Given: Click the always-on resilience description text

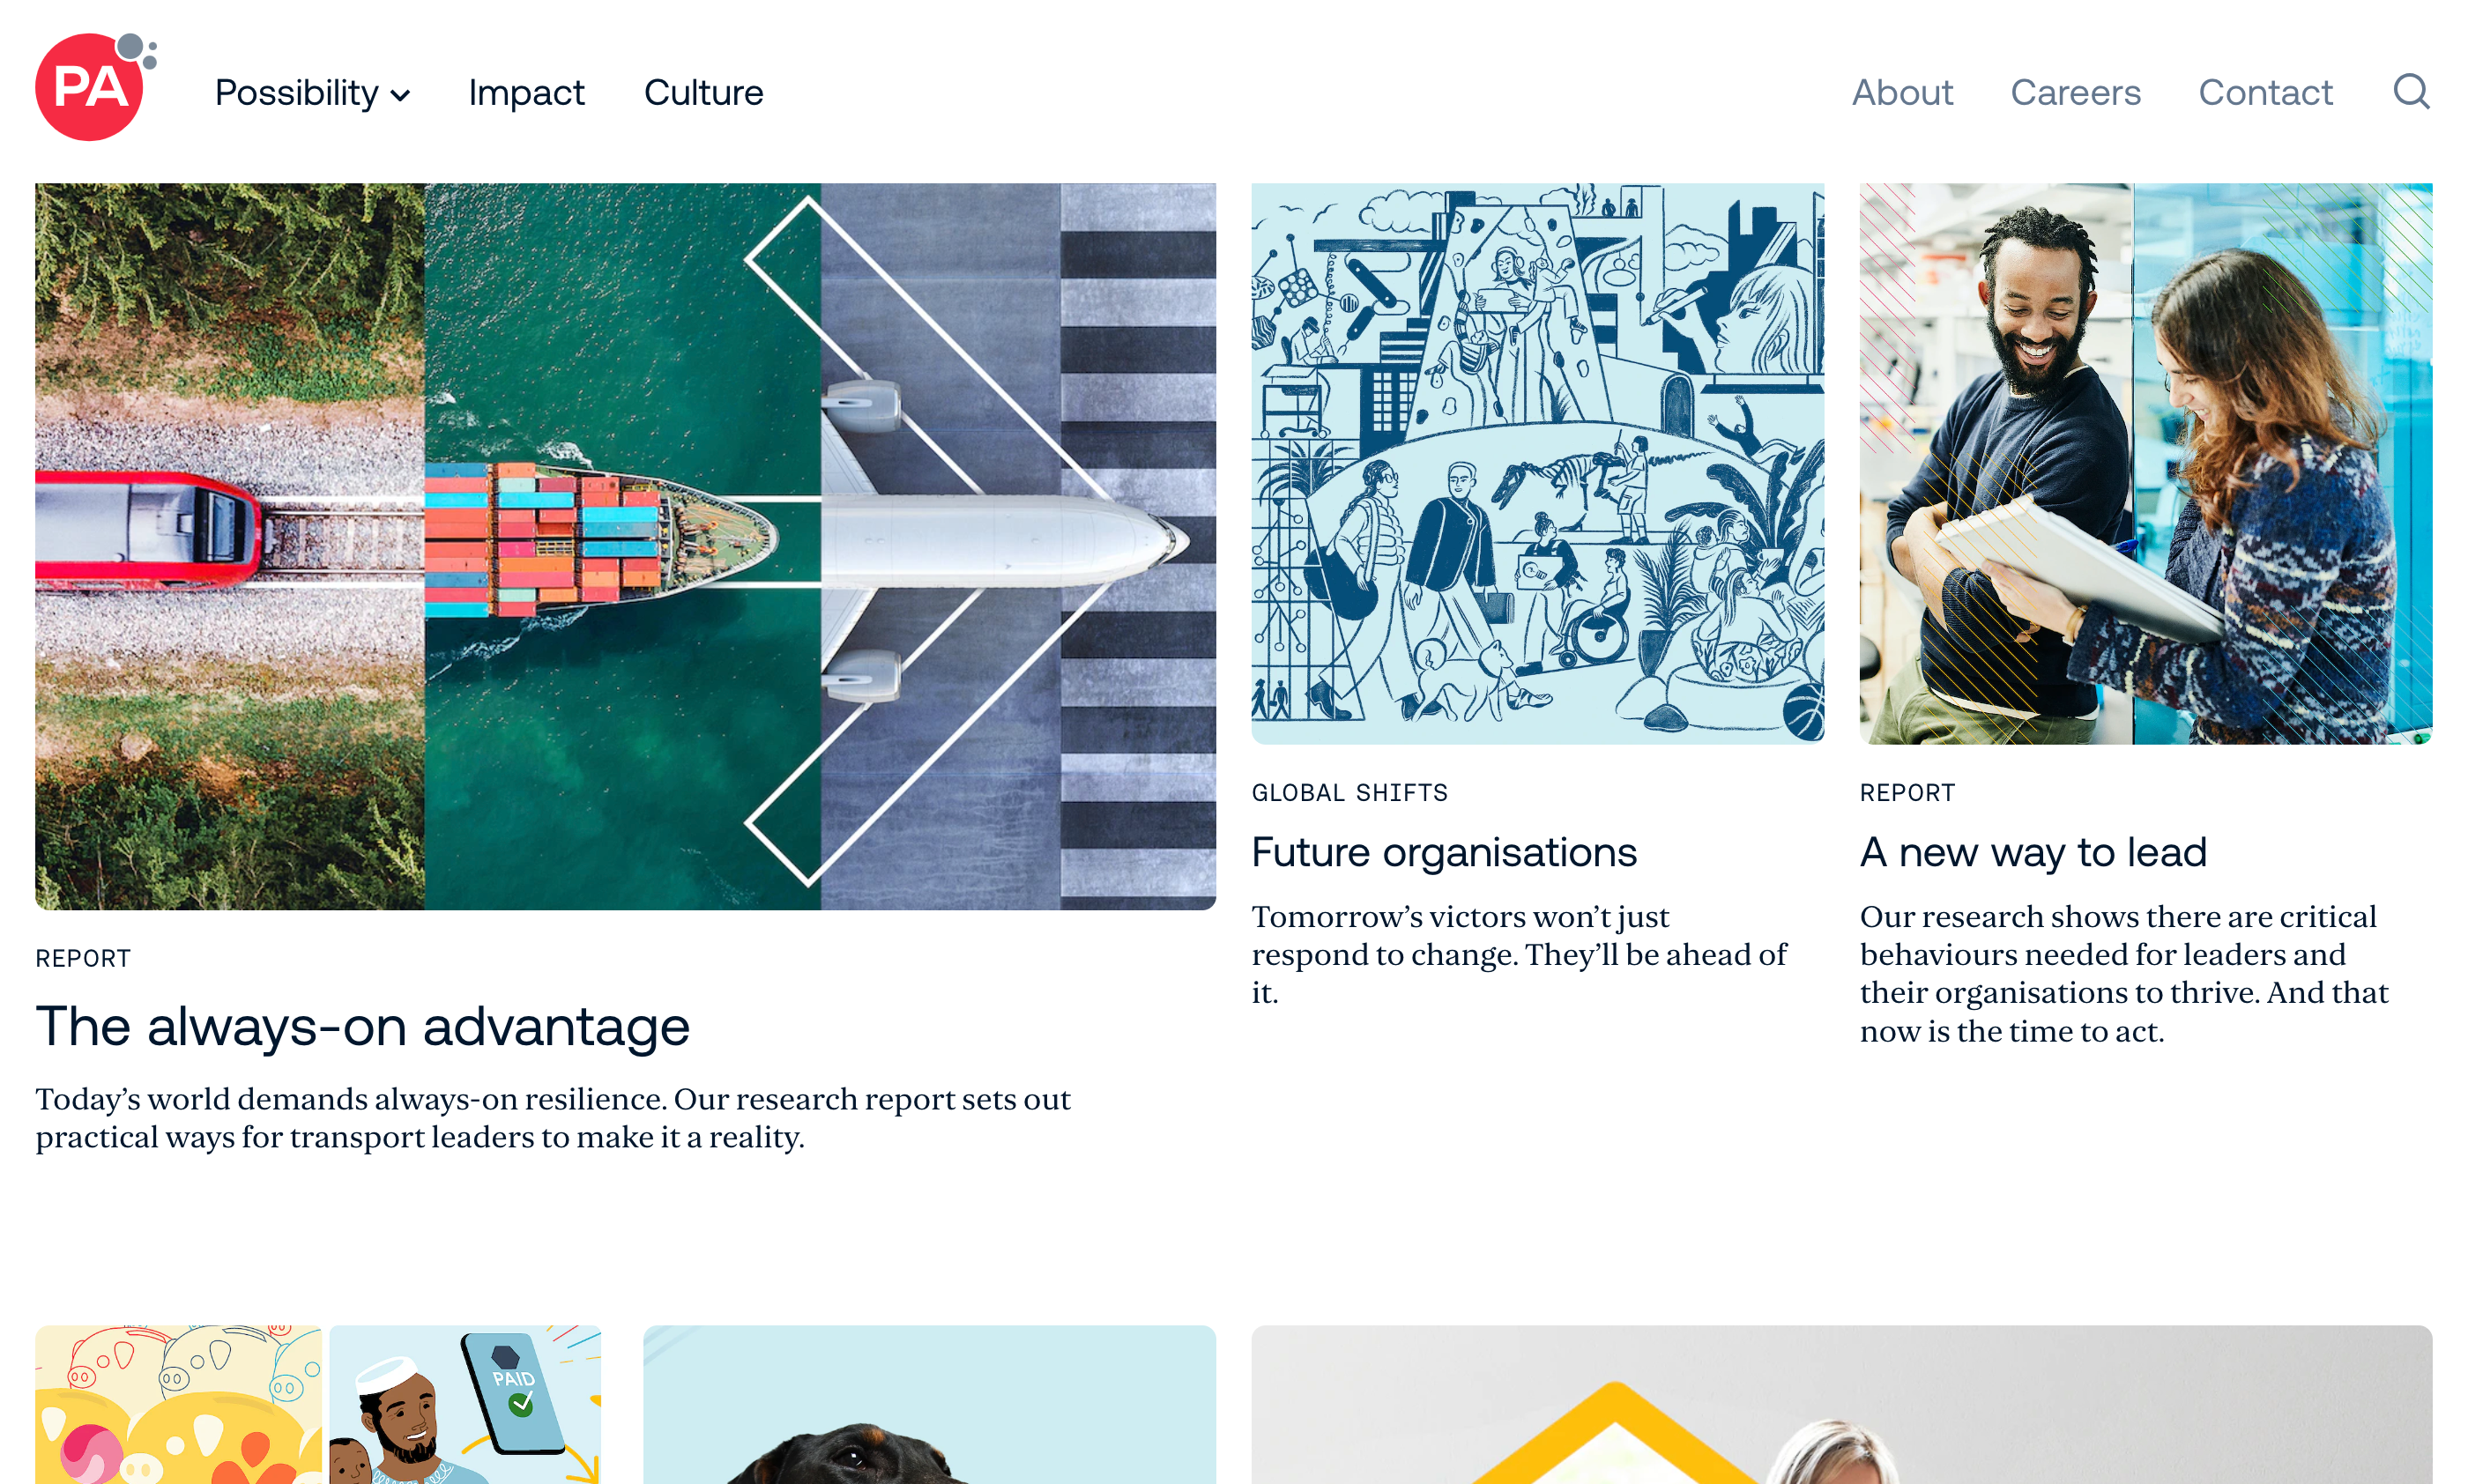Looking at the screenshot, I should (553, 1118).
